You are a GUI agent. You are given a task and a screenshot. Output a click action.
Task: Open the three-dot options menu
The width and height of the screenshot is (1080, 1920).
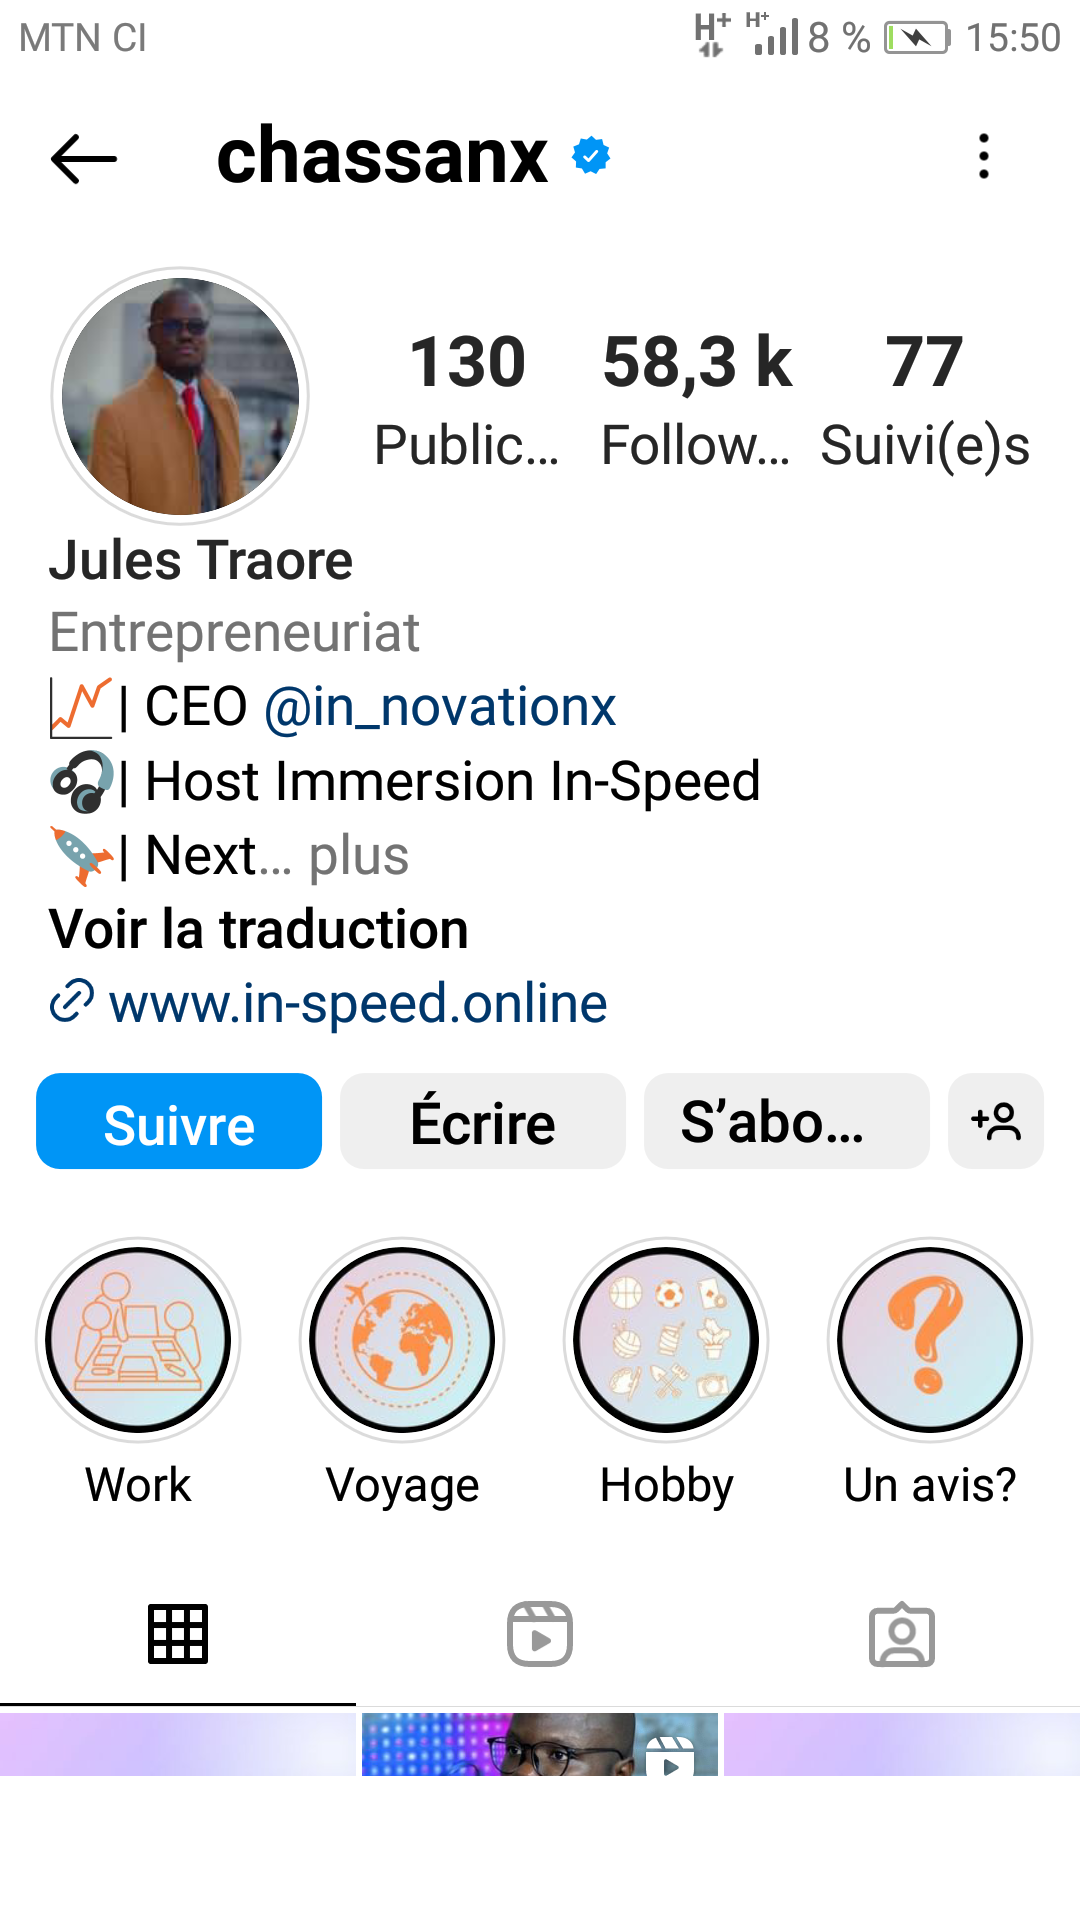pos(984,157)
